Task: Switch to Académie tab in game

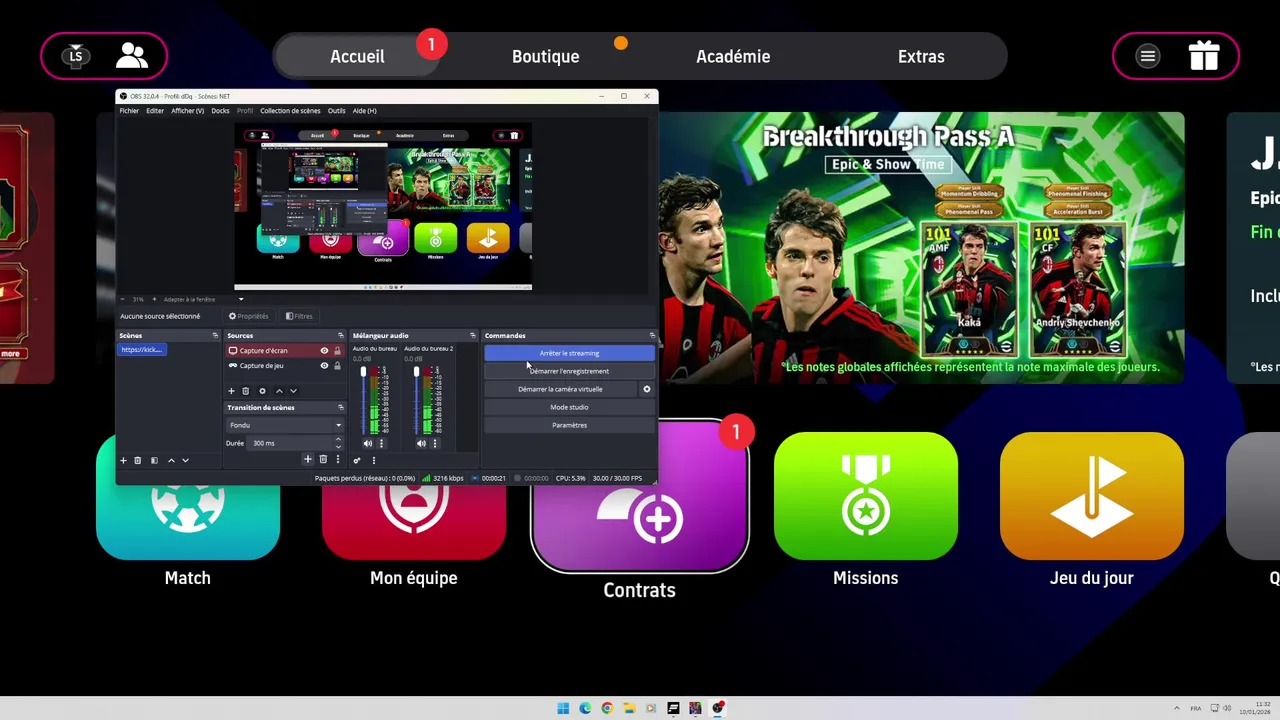Action: click(733, 57)
